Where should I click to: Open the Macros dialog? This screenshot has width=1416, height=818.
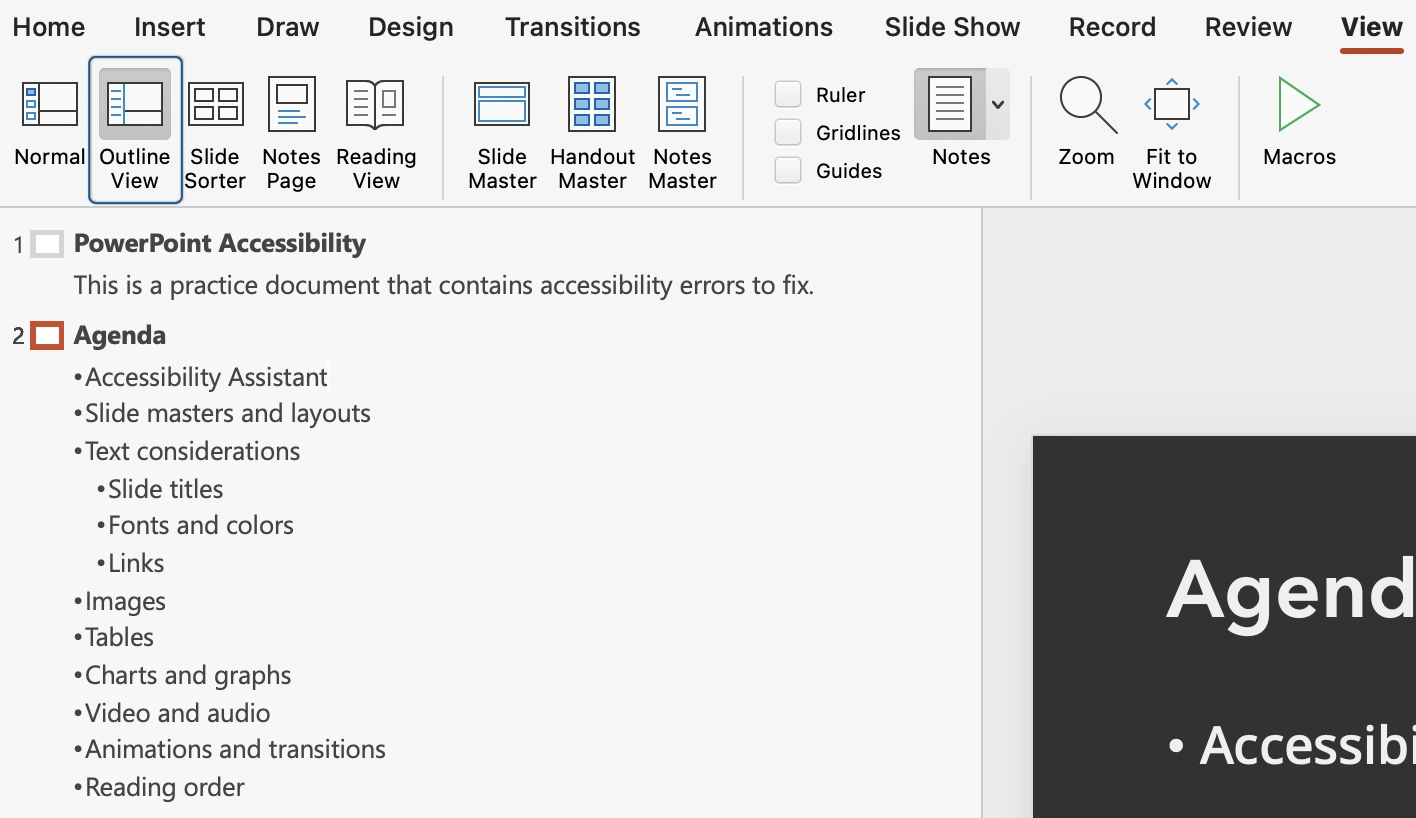[x=1299, y=122]
